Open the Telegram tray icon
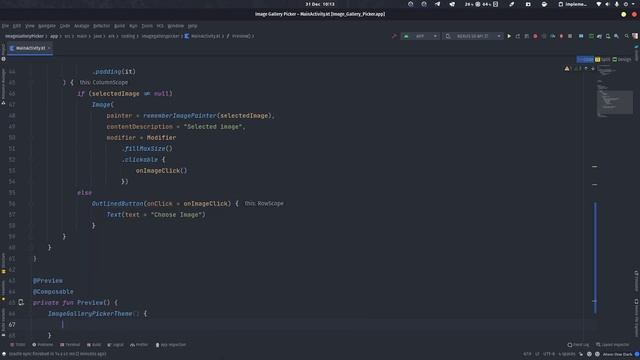 438,4
